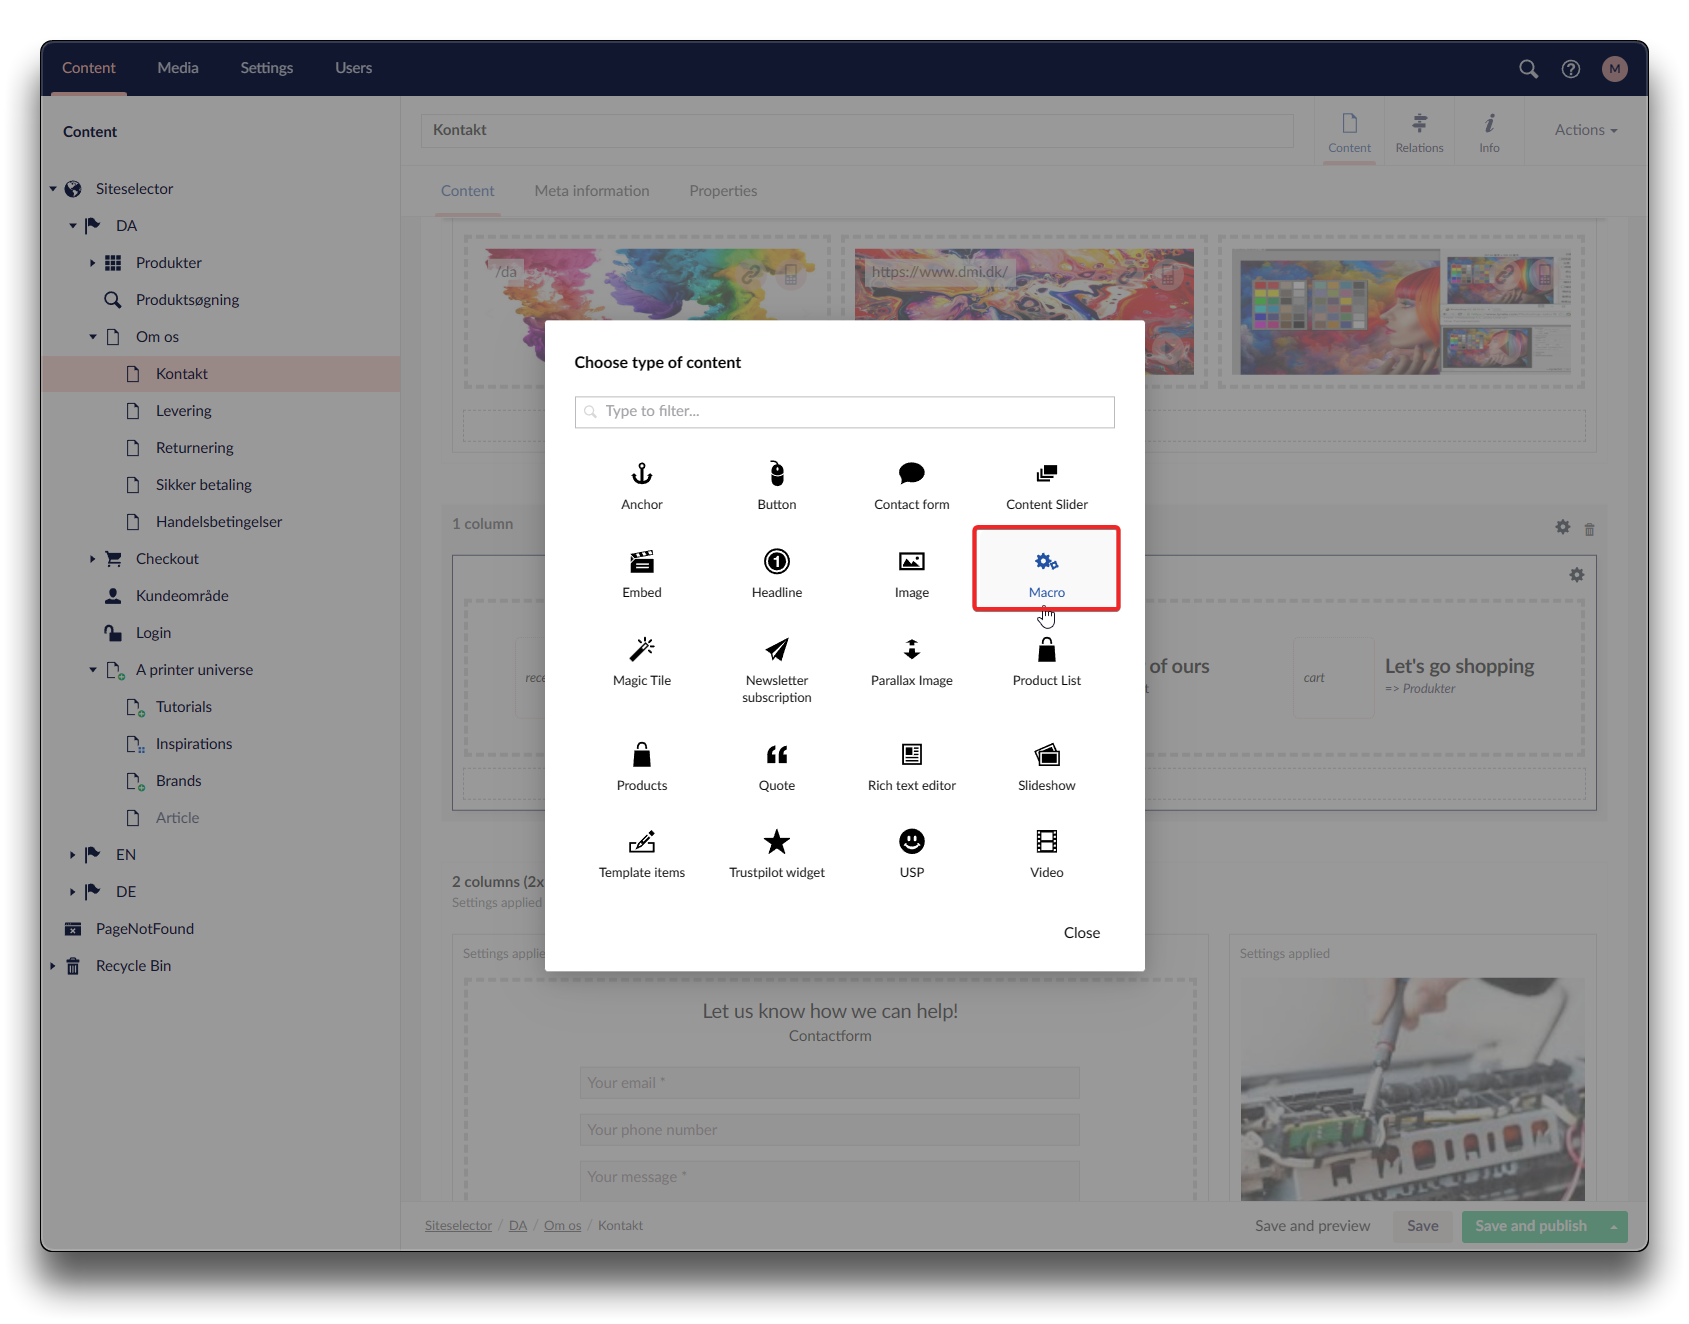Viewport: 1689px width, 1324px height.
Task: Choose the Anchor content type icon
Action: (642, 474)
